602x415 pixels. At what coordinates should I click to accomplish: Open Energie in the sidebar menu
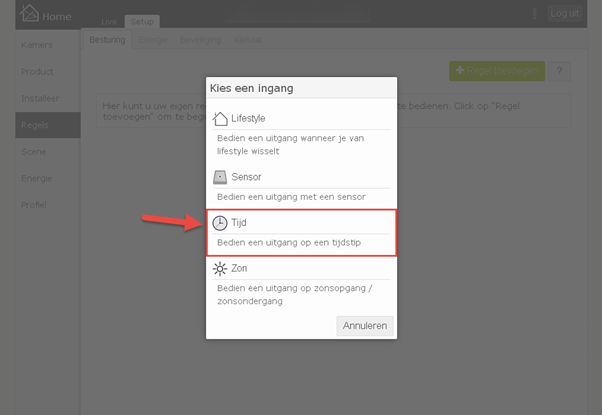(x=48, y=179)
